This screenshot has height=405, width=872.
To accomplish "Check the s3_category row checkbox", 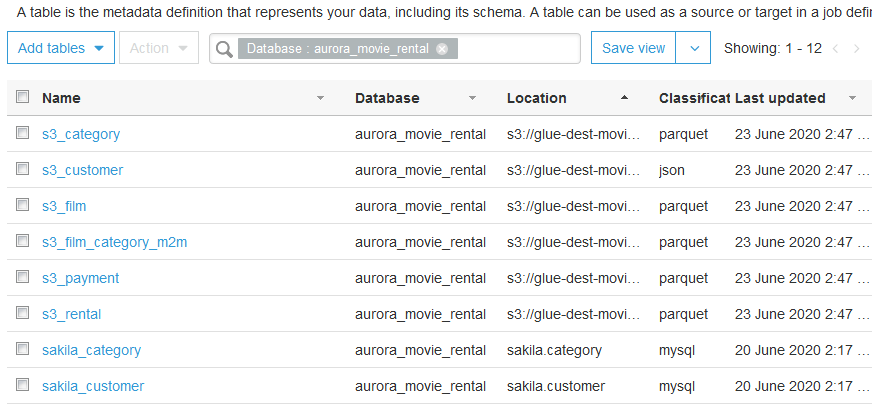I will (x=22, y=133).
